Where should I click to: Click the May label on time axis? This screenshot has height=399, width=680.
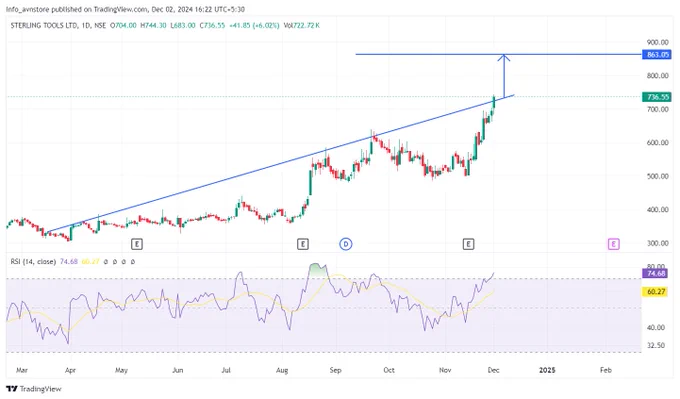point(121,370)
